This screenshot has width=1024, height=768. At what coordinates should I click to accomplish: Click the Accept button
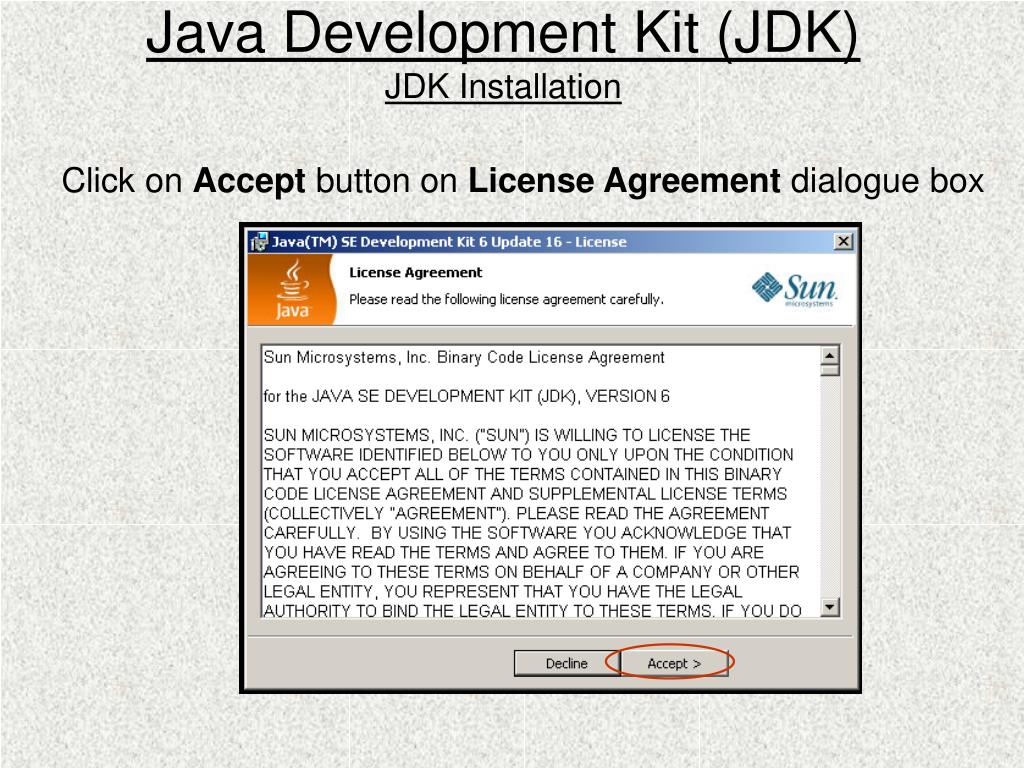click(x=673, y=663)
